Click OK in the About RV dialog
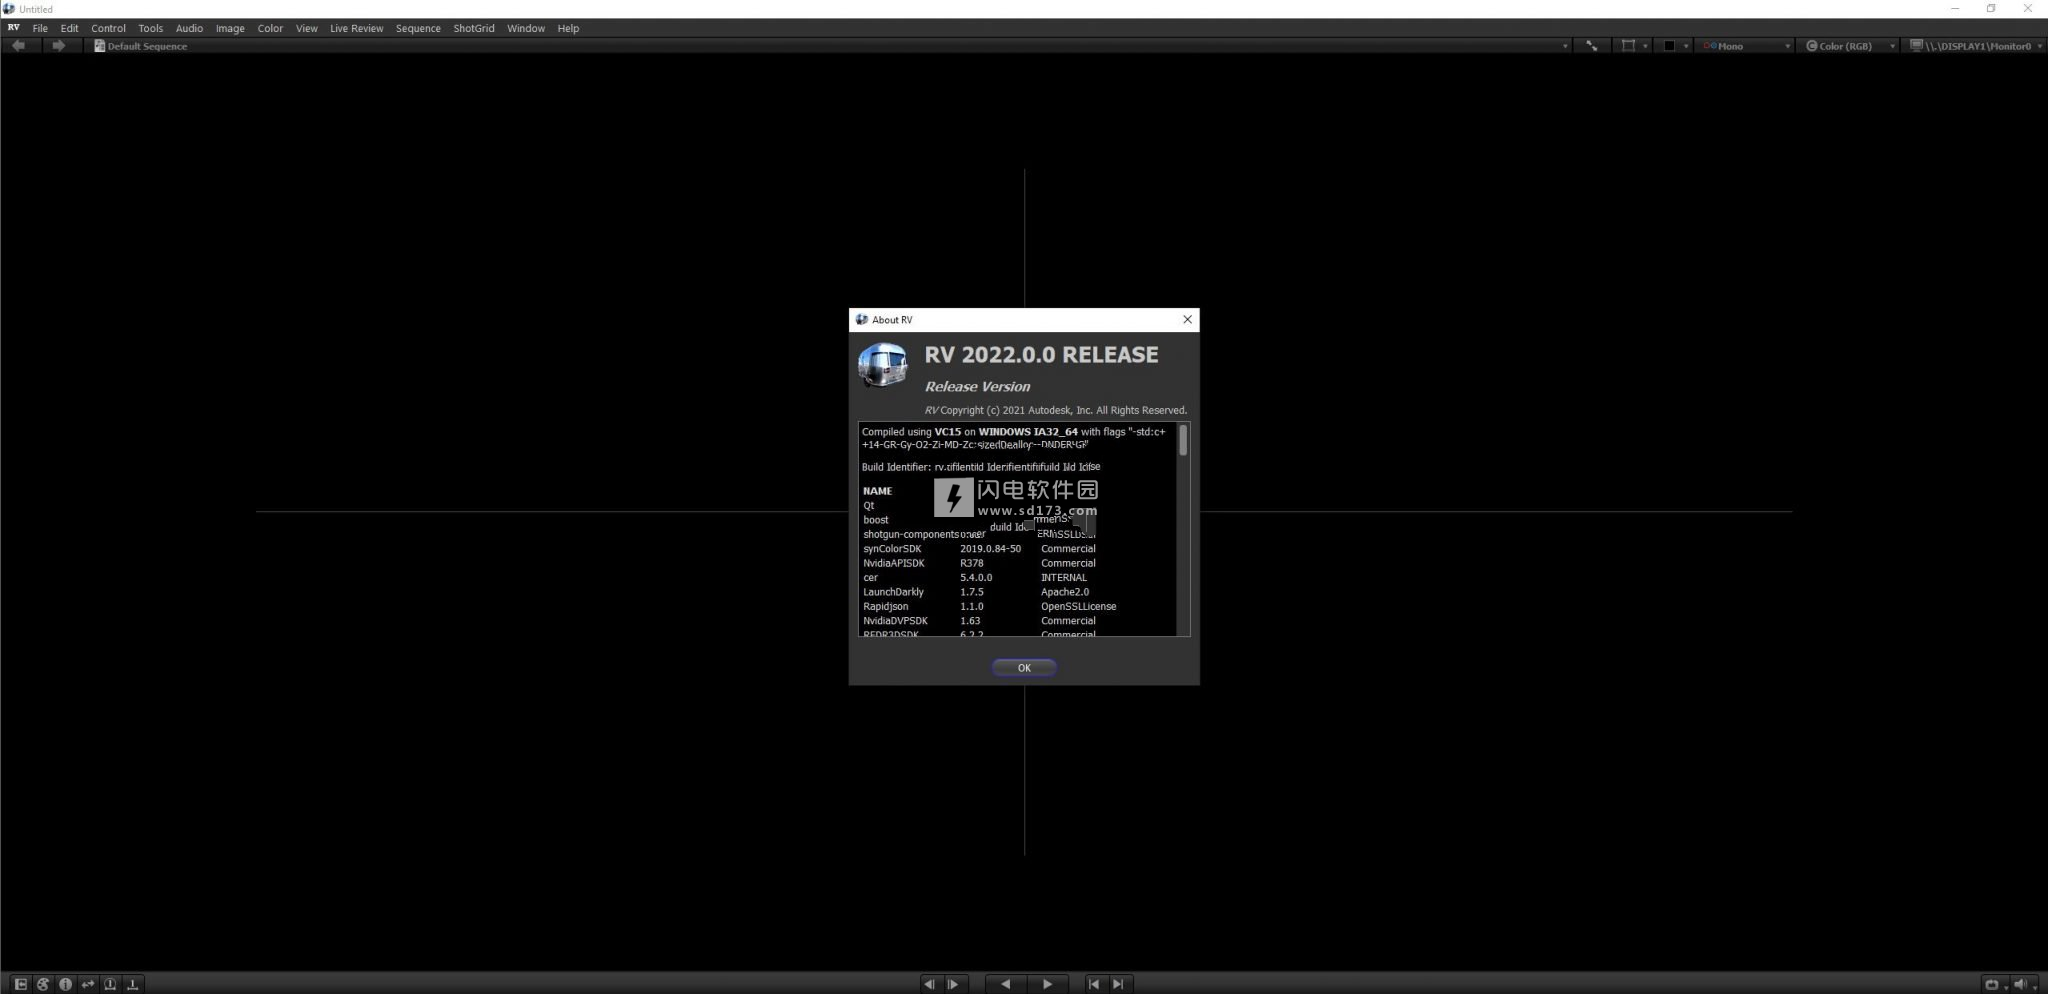 pos(1024,667)
